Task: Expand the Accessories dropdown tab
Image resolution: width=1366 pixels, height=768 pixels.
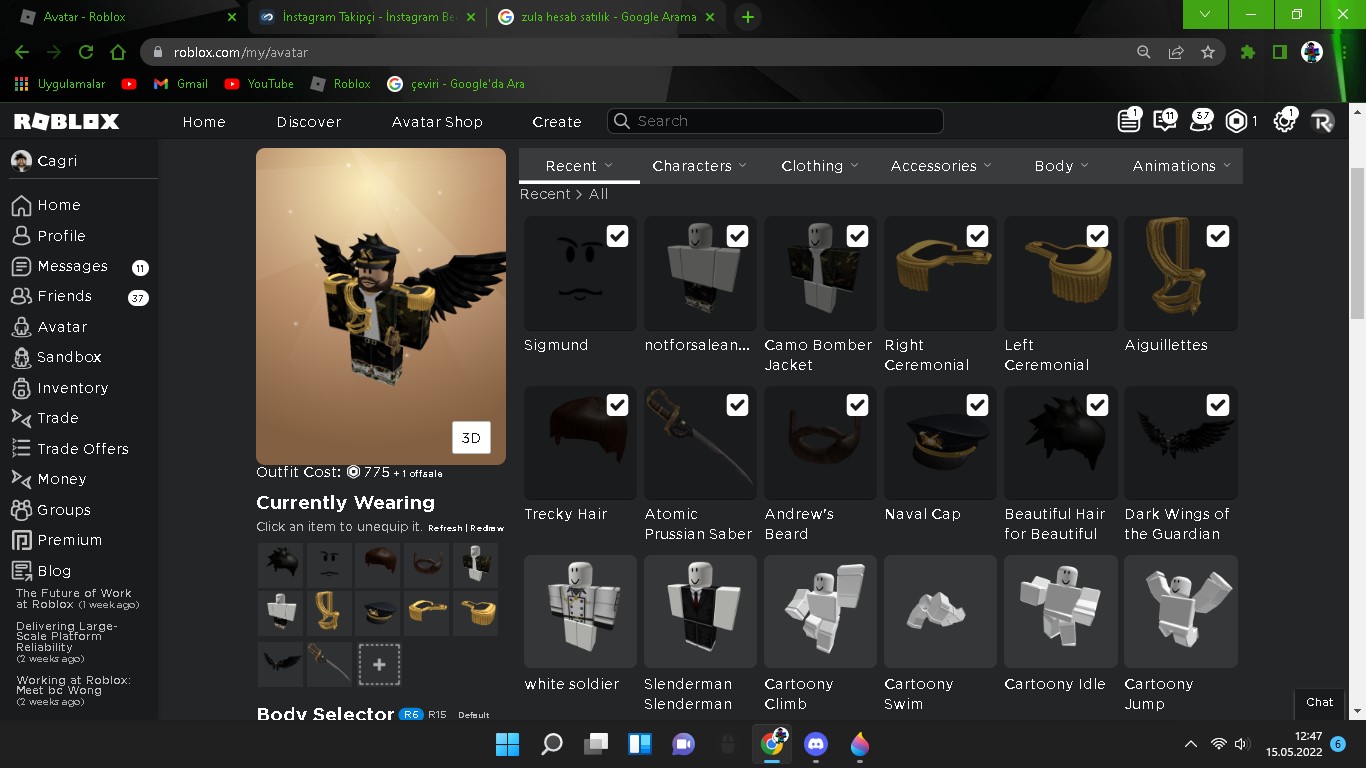Action: (x=941, y=166)
